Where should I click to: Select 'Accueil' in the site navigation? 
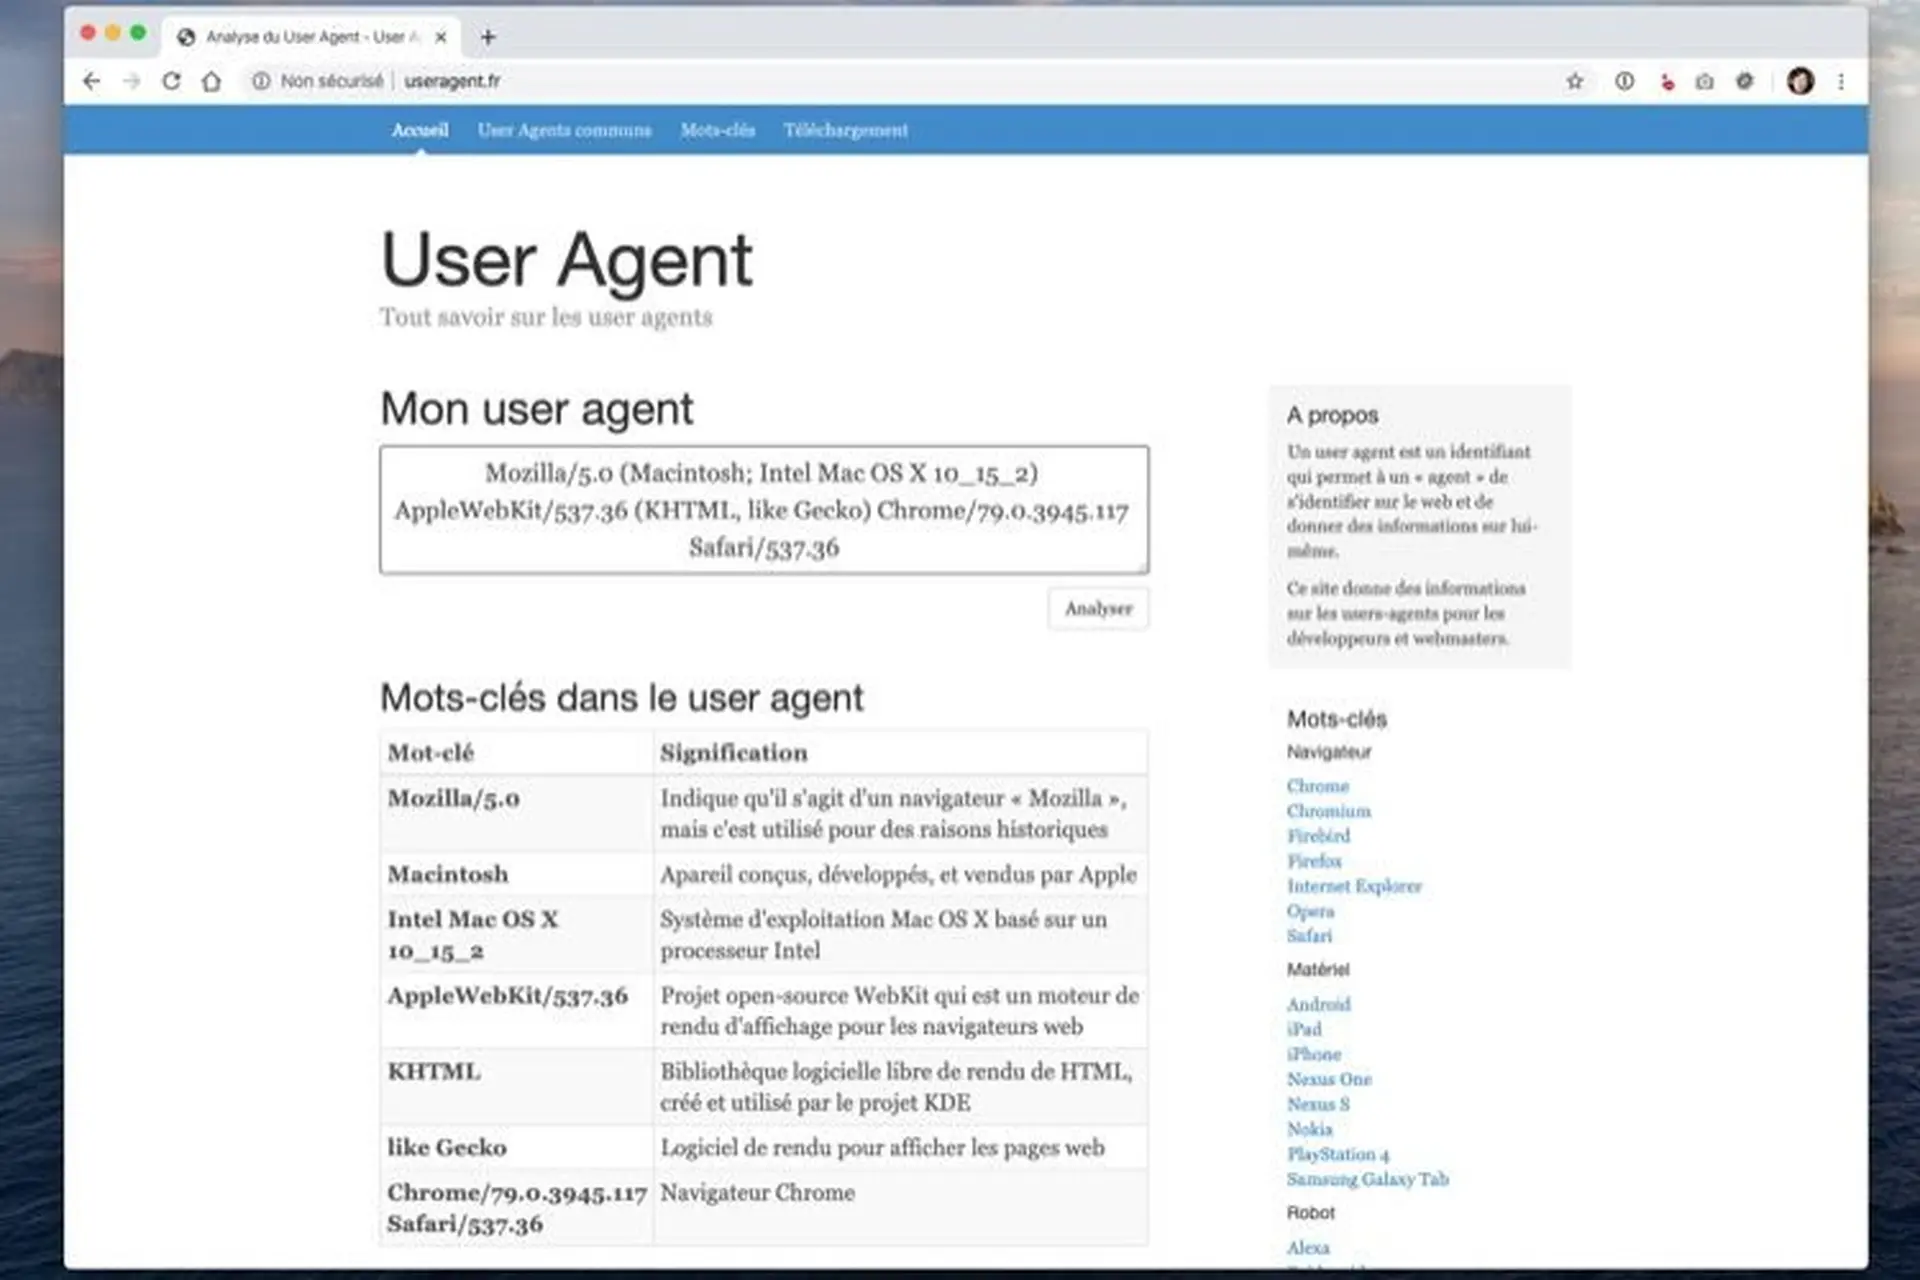pos(420,130)
